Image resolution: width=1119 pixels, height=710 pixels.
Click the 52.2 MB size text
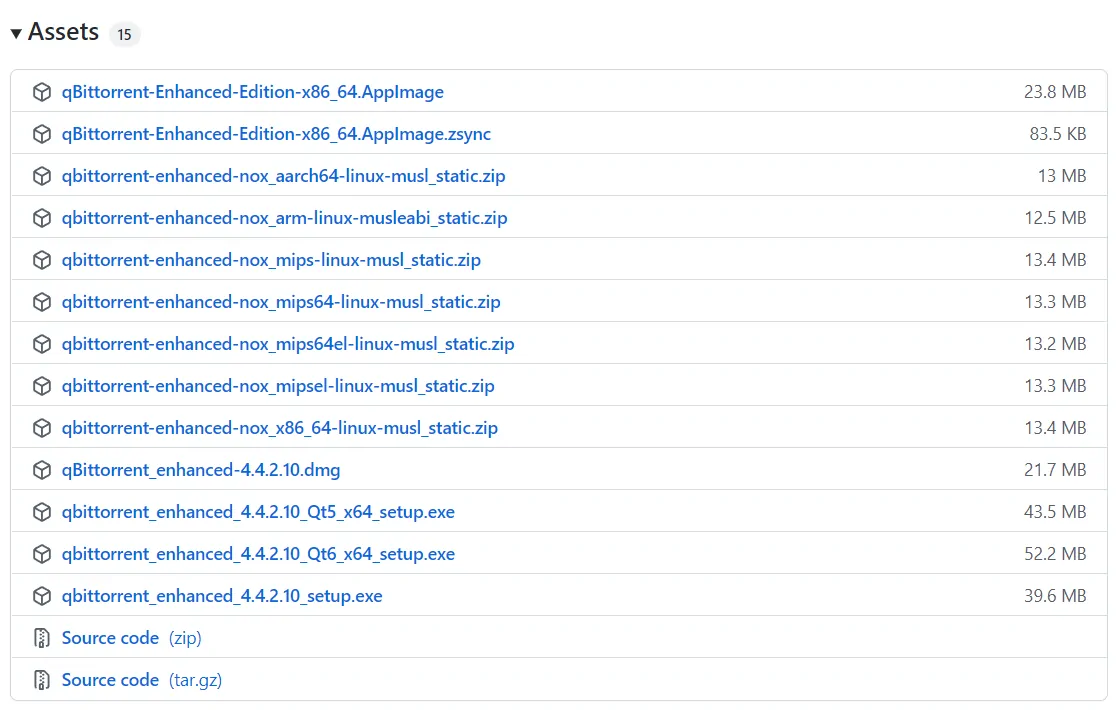pos(1055,554)
